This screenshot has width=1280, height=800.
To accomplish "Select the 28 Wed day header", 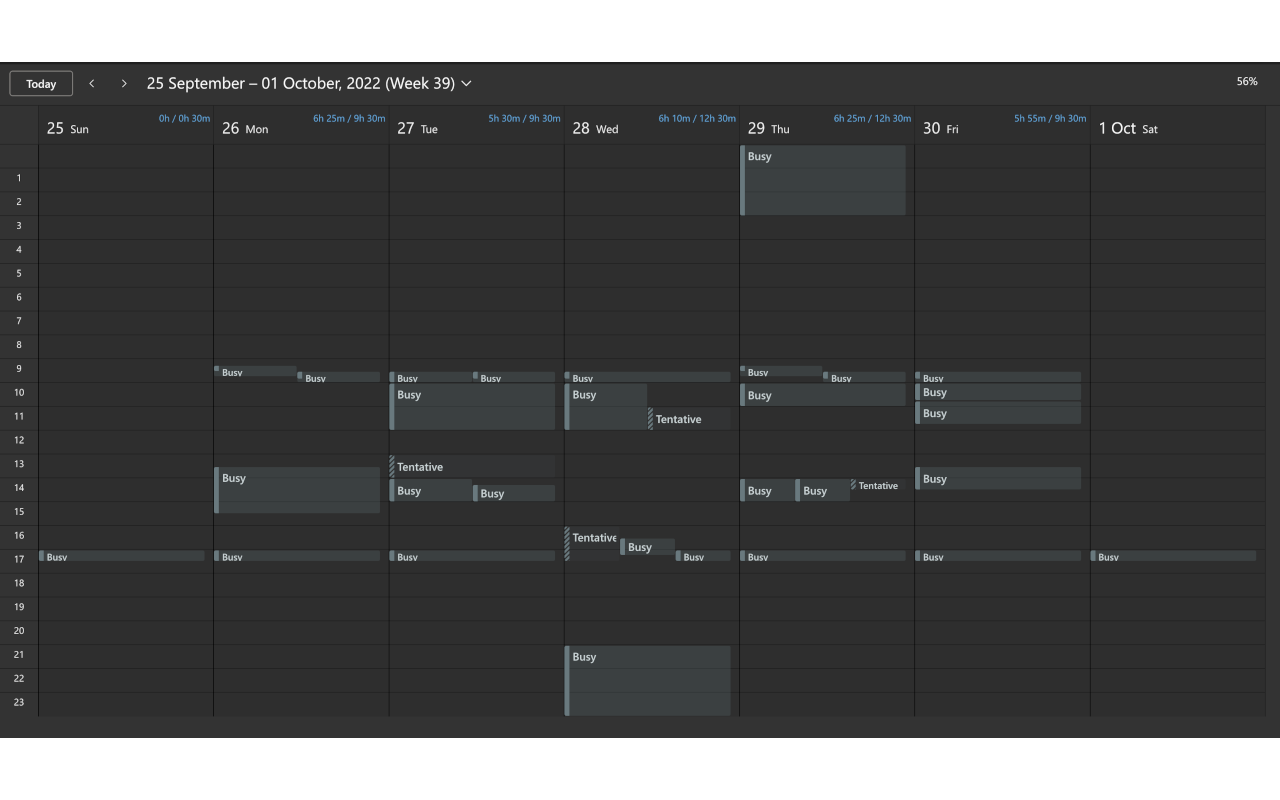I will click(x=595, y=128).
